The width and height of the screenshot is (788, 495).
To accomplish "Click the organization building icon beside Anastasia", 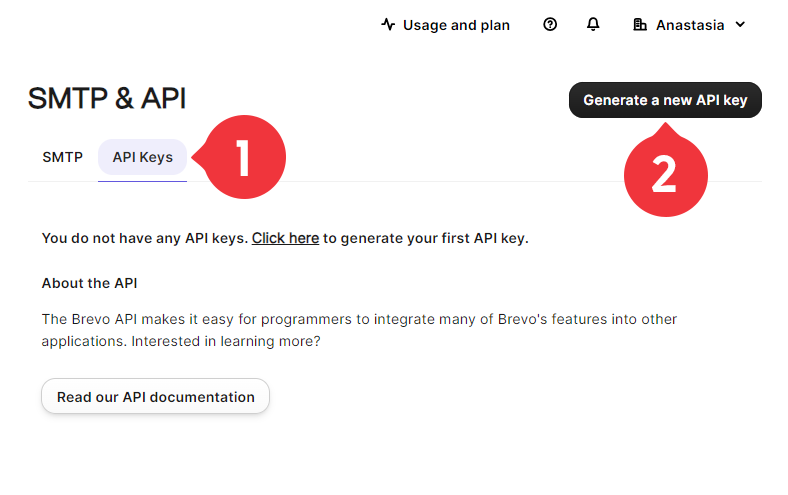I will tap(639, 25).
